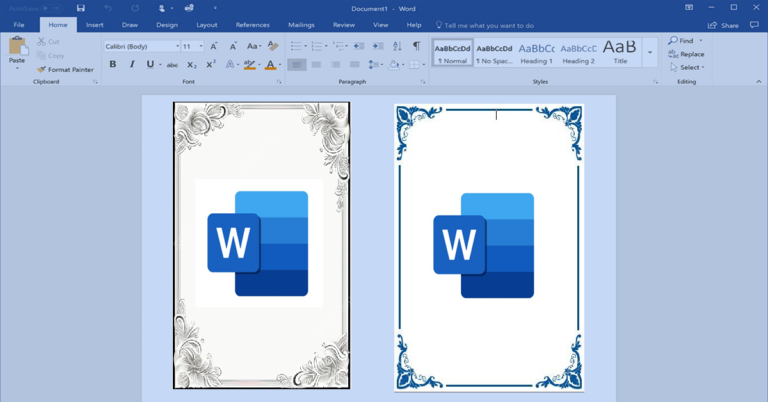Image resolution: width=768 pixels, height=402 pixels.
Task: Open the font name dropdown
Action: (177, 46)
